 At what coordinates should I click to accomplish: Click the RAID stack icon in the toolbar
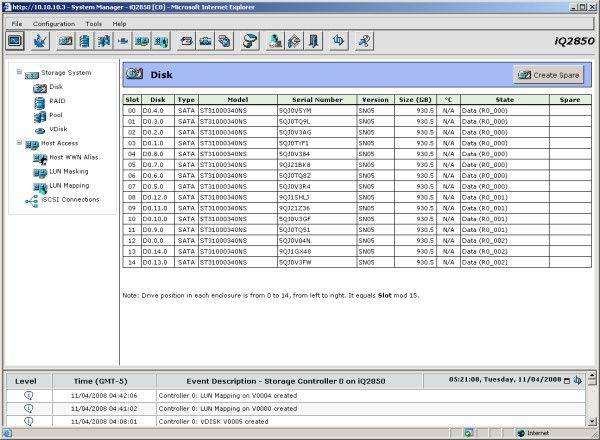(85, 41)
